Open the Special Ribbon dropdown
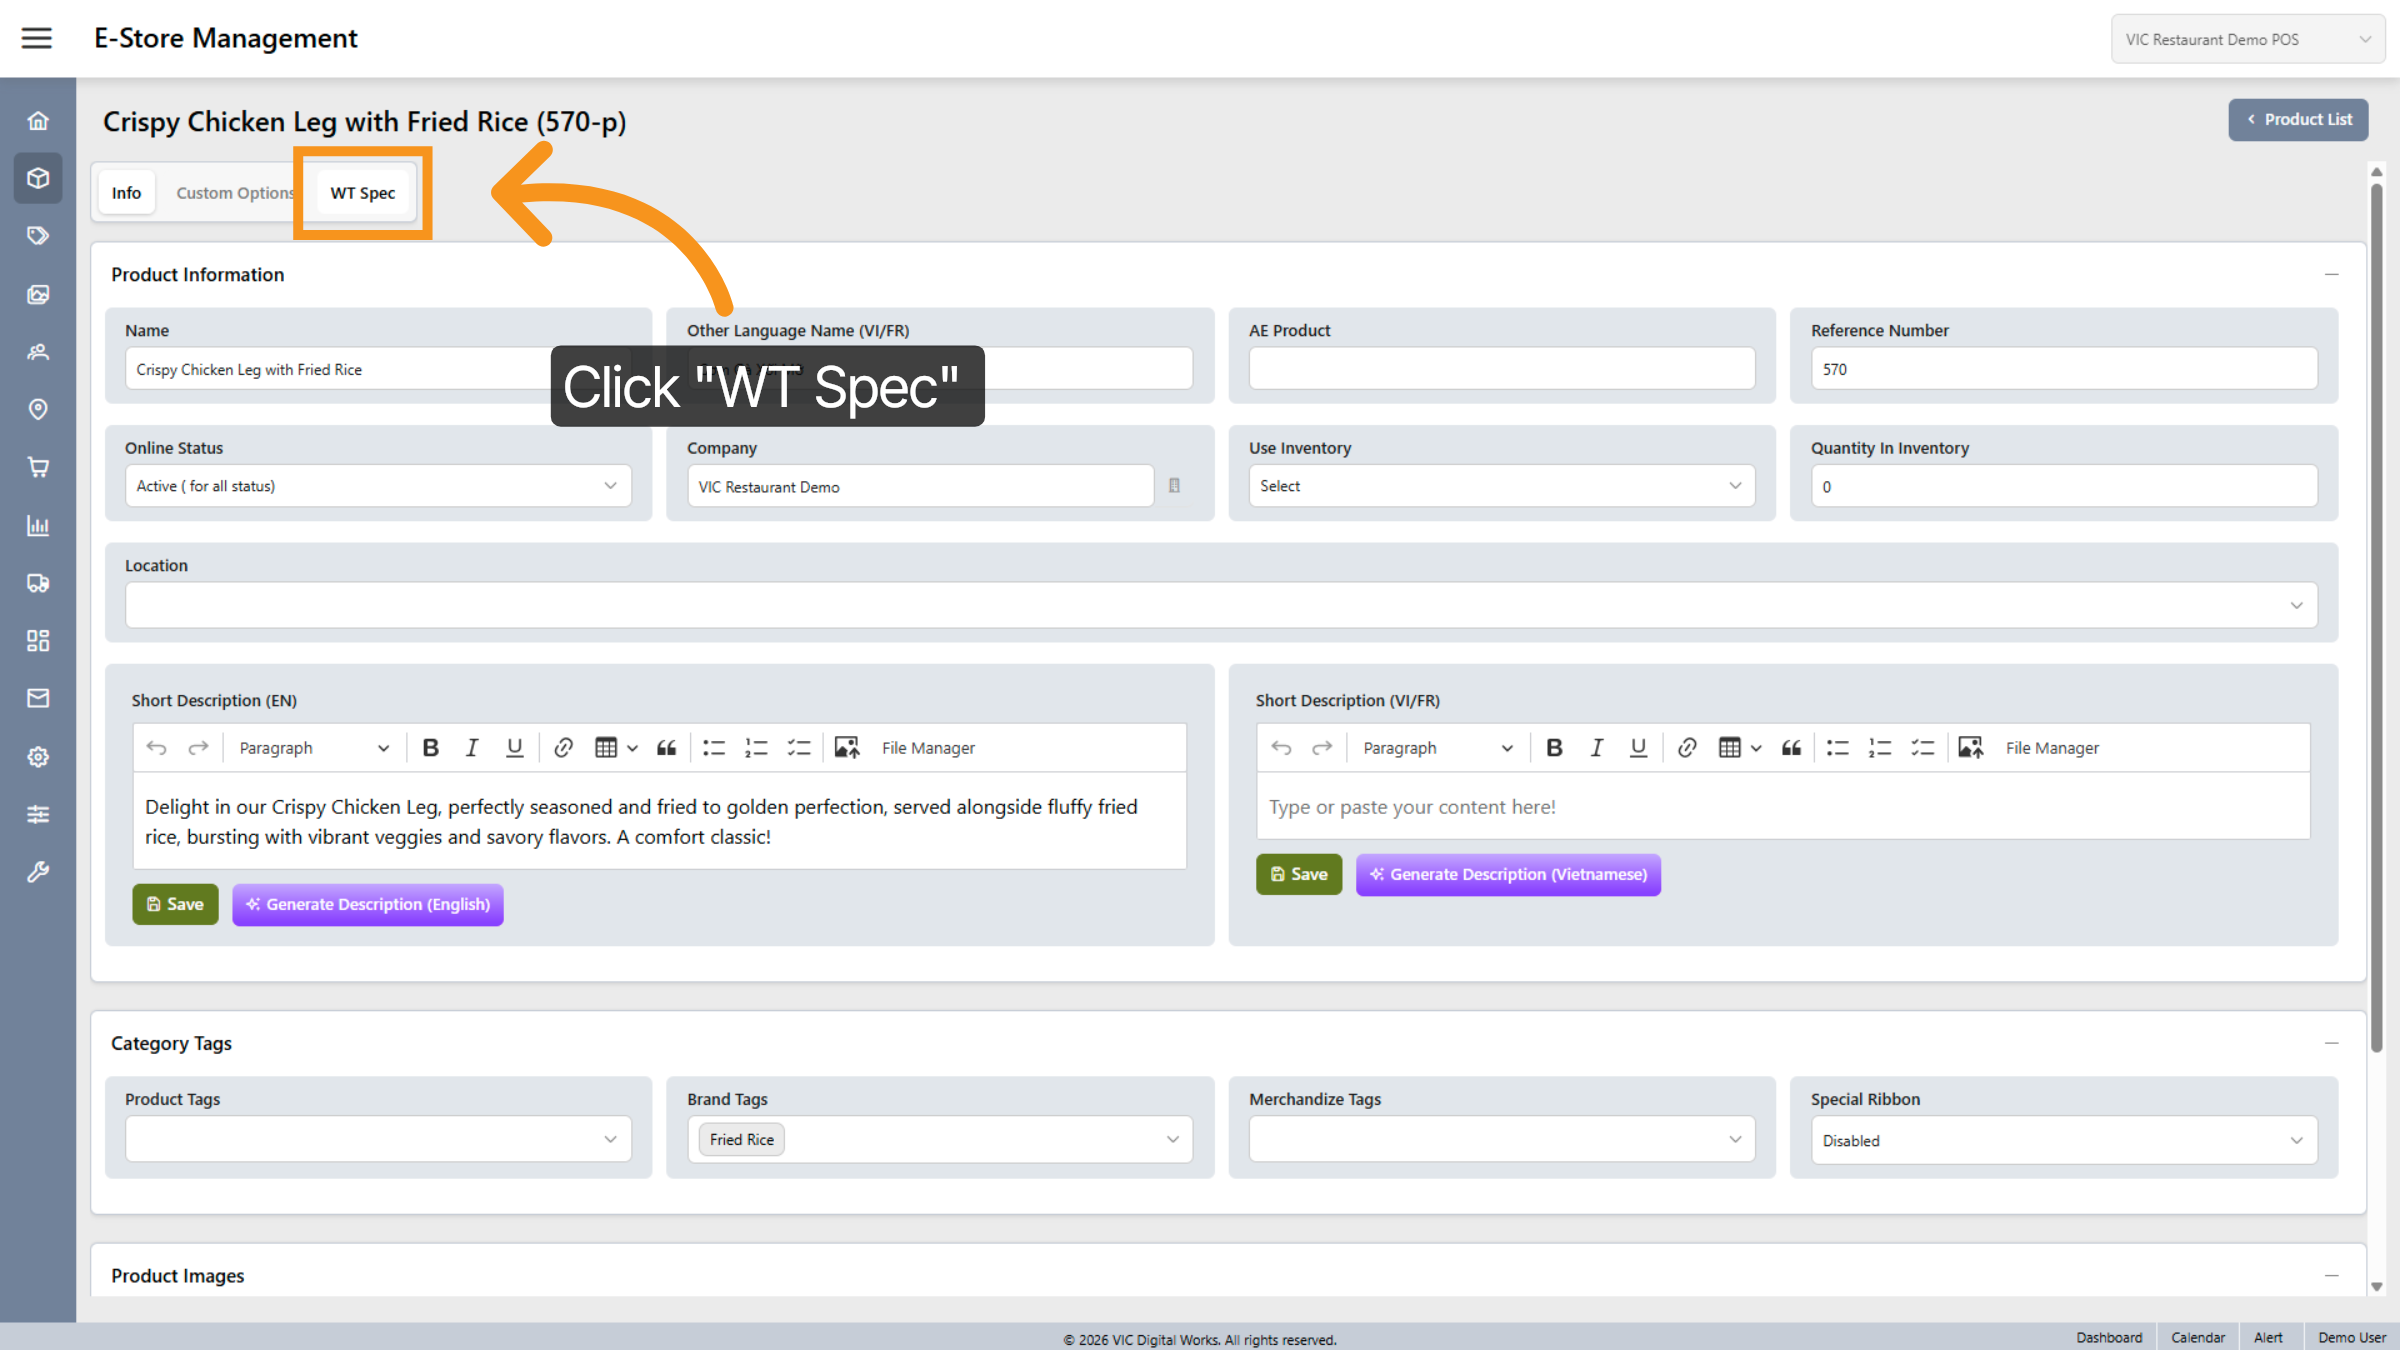The image size is (2400, 1350). click(2062, 1140)
